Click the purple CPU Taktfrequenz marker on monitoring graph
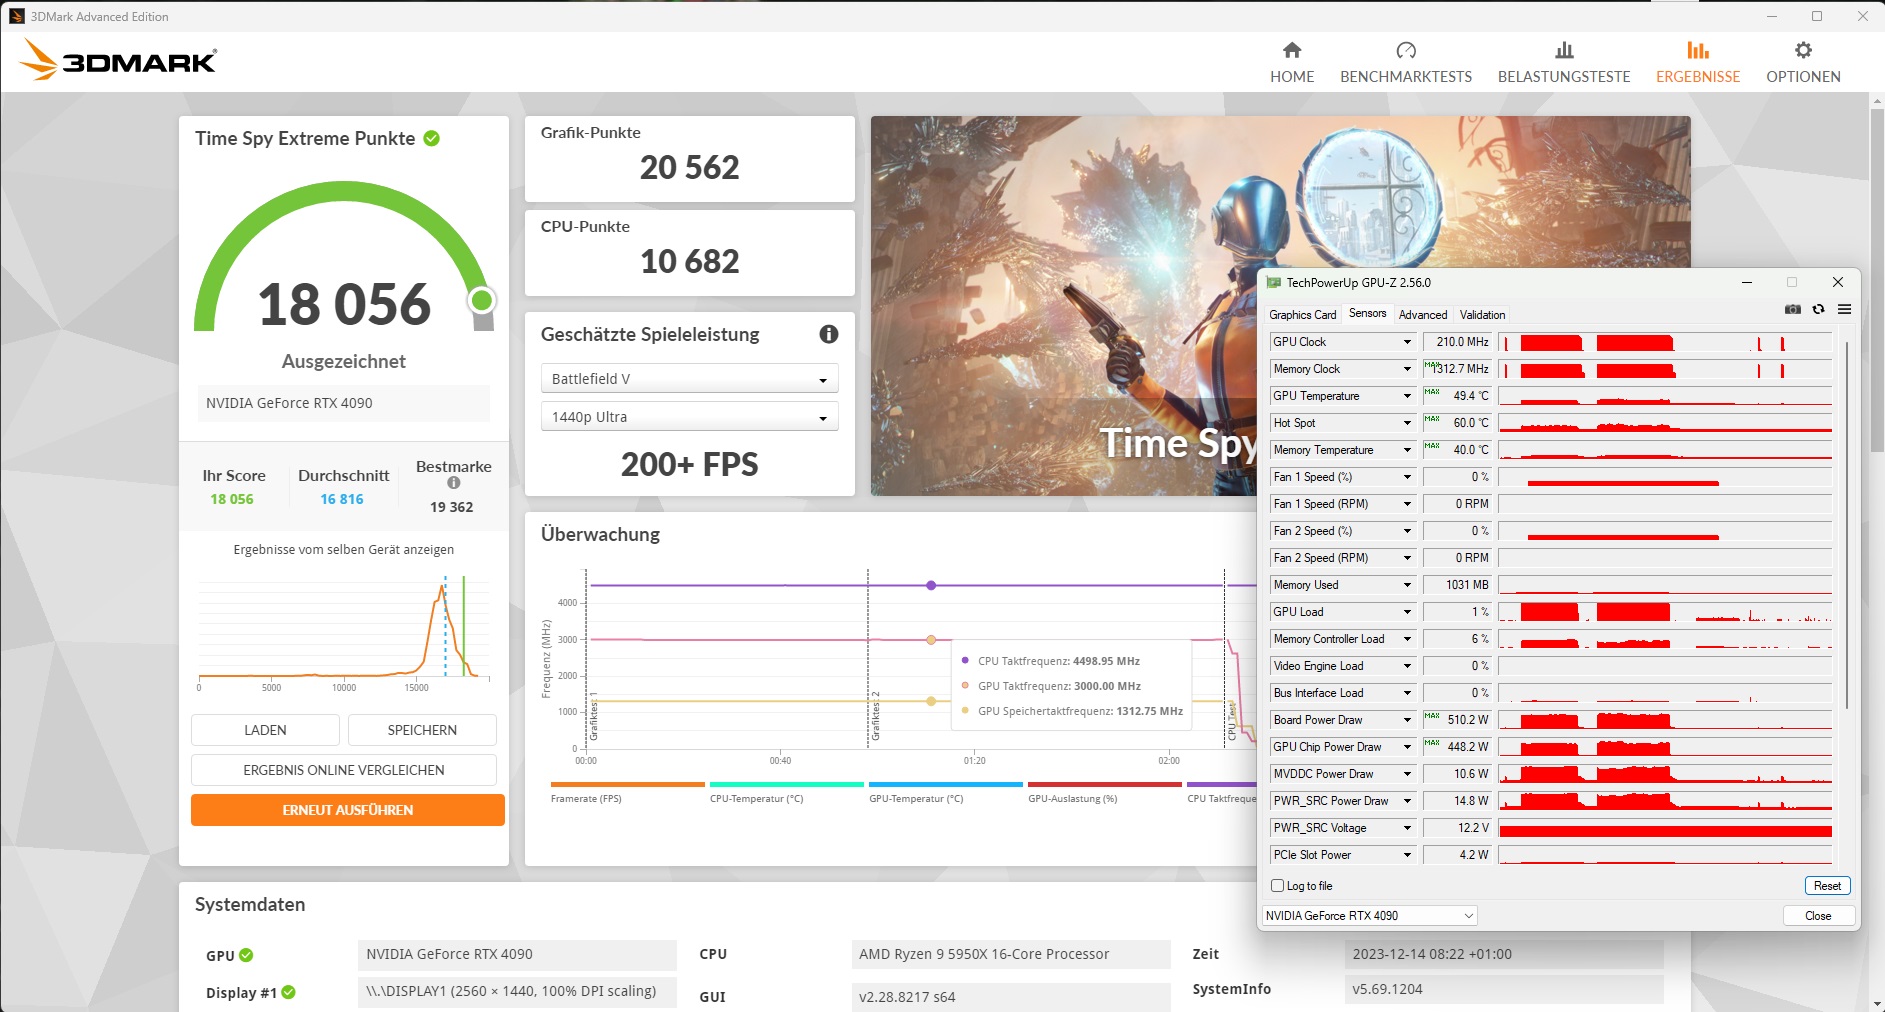Image resolution: width=1885 pixels, height=1012 pixels. tap(931, 585)
